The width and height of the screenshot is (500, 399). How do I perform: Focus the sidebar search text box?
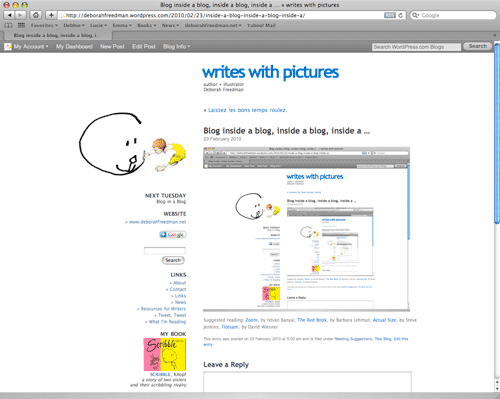pos(165,251)
